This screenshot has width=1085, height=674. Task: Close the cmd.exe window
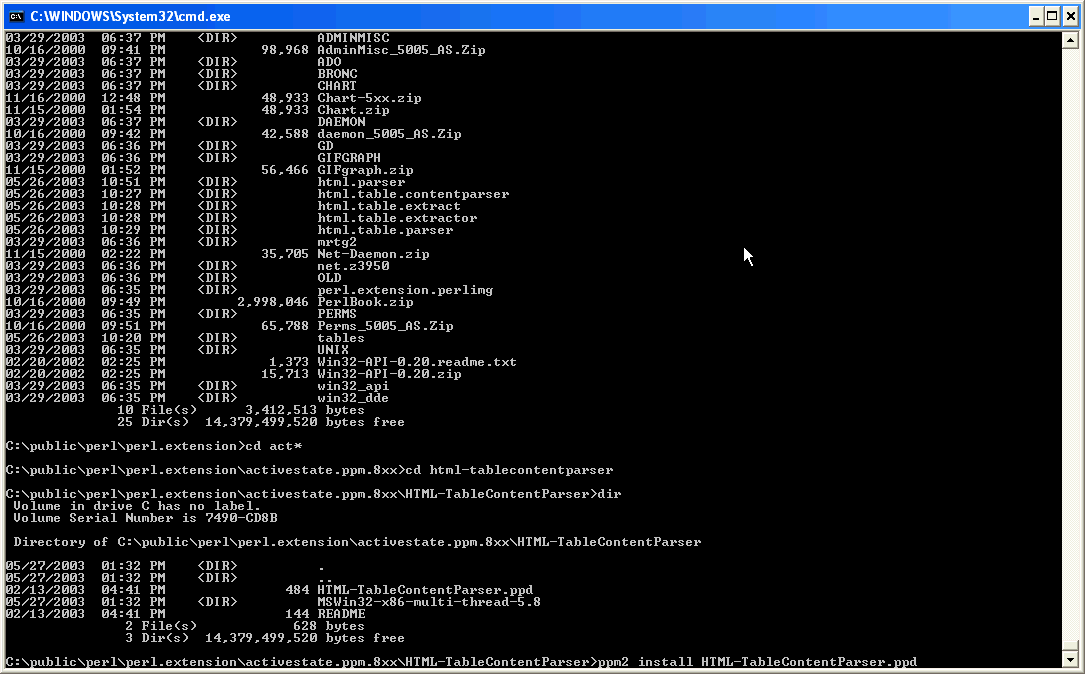[x=1070, y=16]
